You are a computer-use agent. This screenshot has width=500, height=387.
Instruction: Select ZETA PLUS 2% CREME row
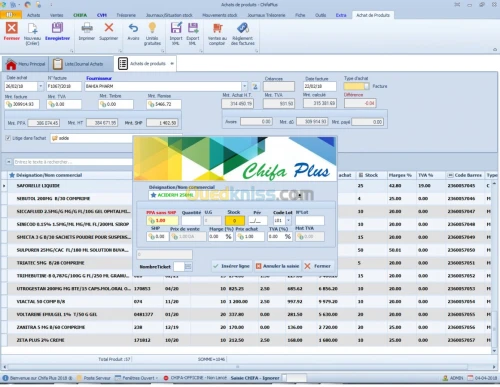point(246,340)
